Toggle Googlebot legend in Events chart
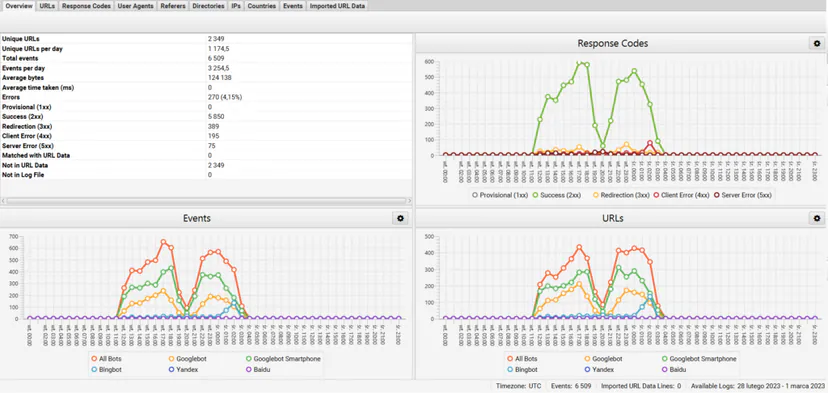The width and height of the screenshot is (828, 393). tap(187, 359)
